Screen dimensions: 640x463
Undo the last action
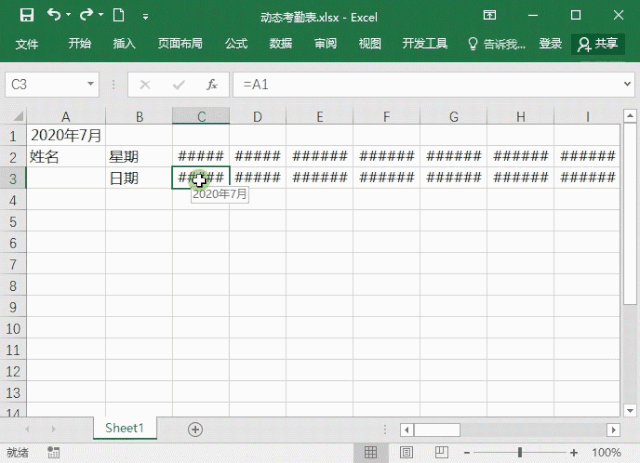click(53, 15)
